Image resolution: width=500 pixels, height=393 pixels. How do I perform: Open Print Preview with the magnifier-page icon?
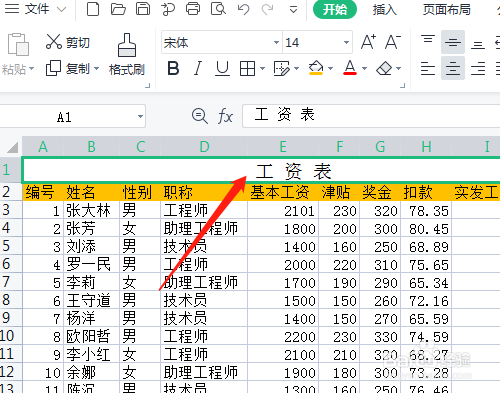[x=218, y=9]
